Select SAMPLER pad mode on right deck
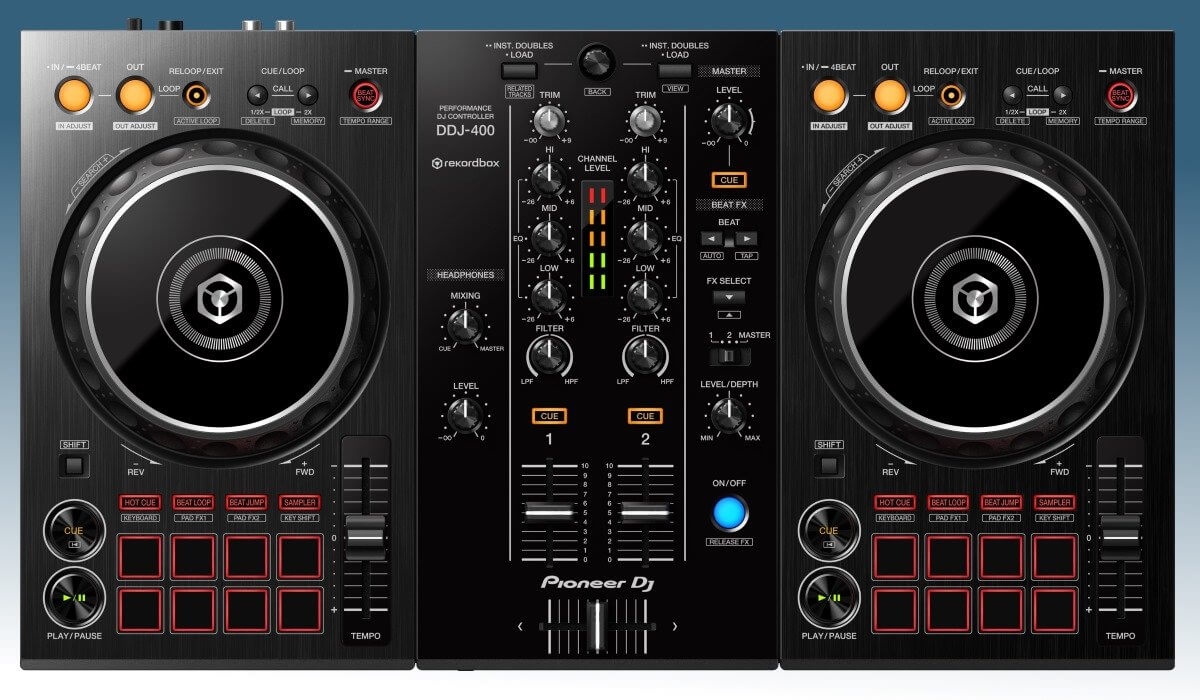 point(1055,503)
